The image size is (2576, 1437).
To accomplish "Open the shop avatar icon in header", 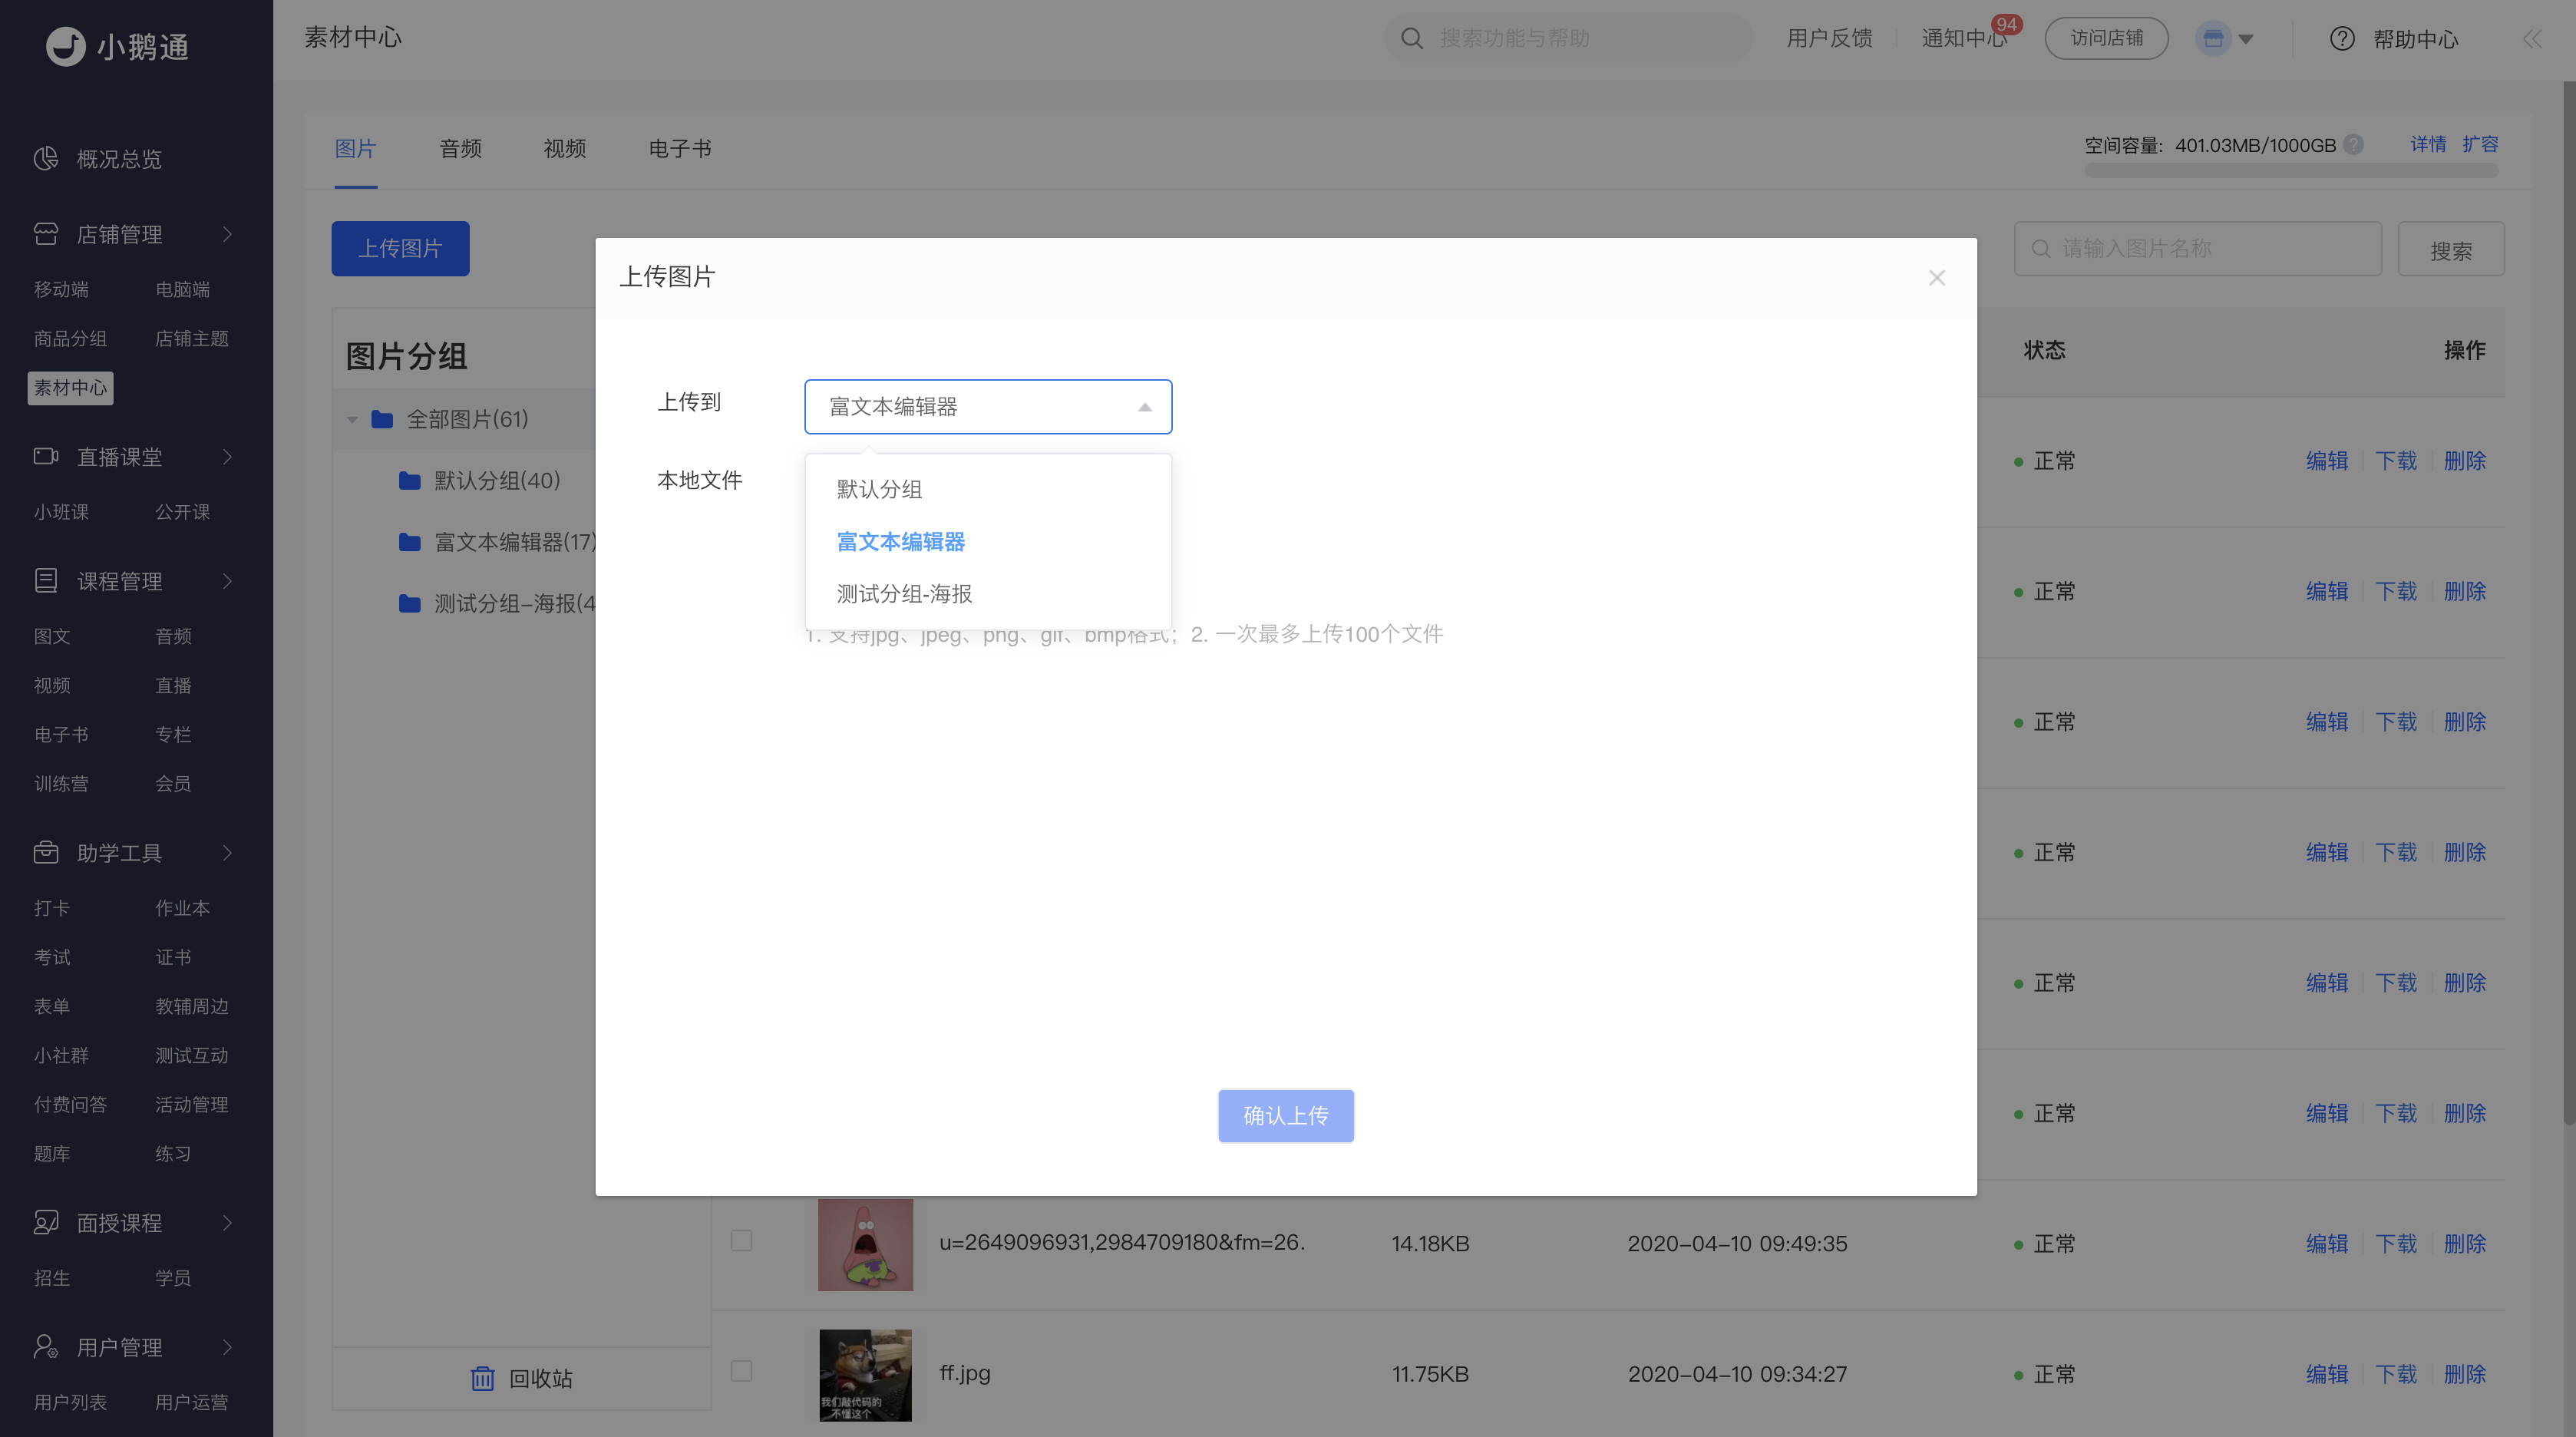I will coord(2213,38).
